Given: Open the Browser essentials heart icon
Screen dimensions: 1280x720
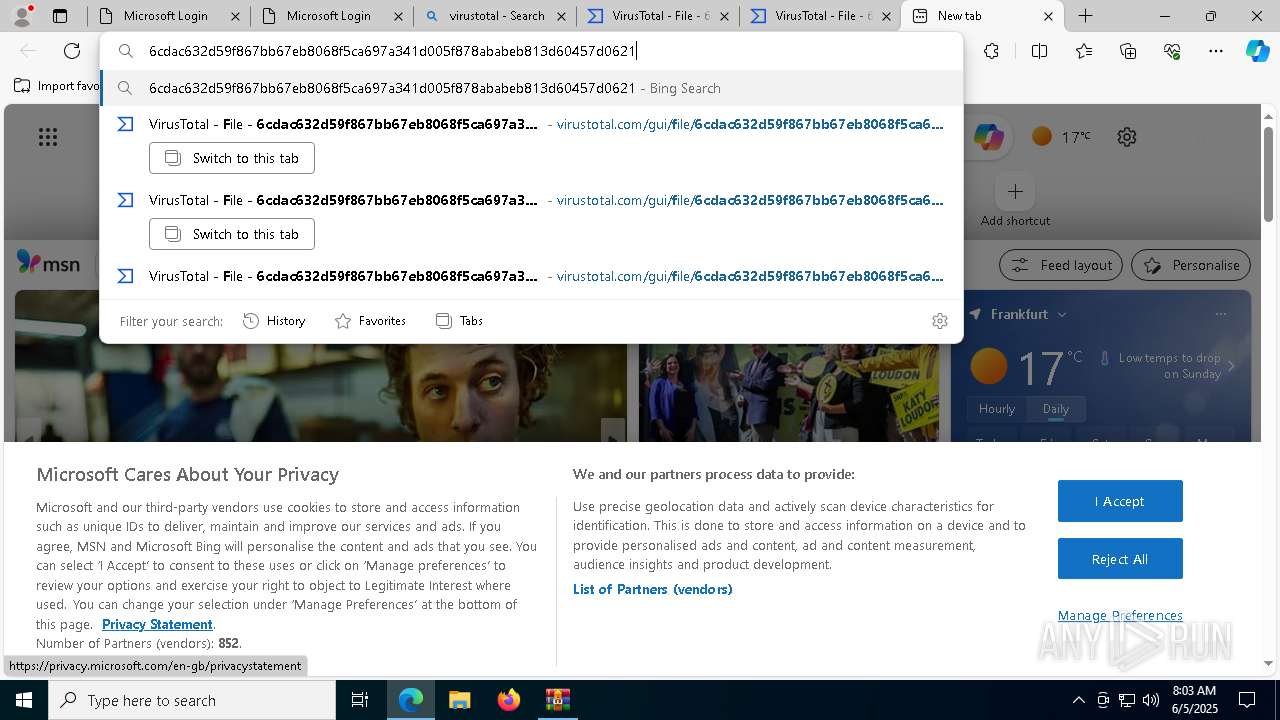Looking at the screenshot, I should [x=1172, y=51].
